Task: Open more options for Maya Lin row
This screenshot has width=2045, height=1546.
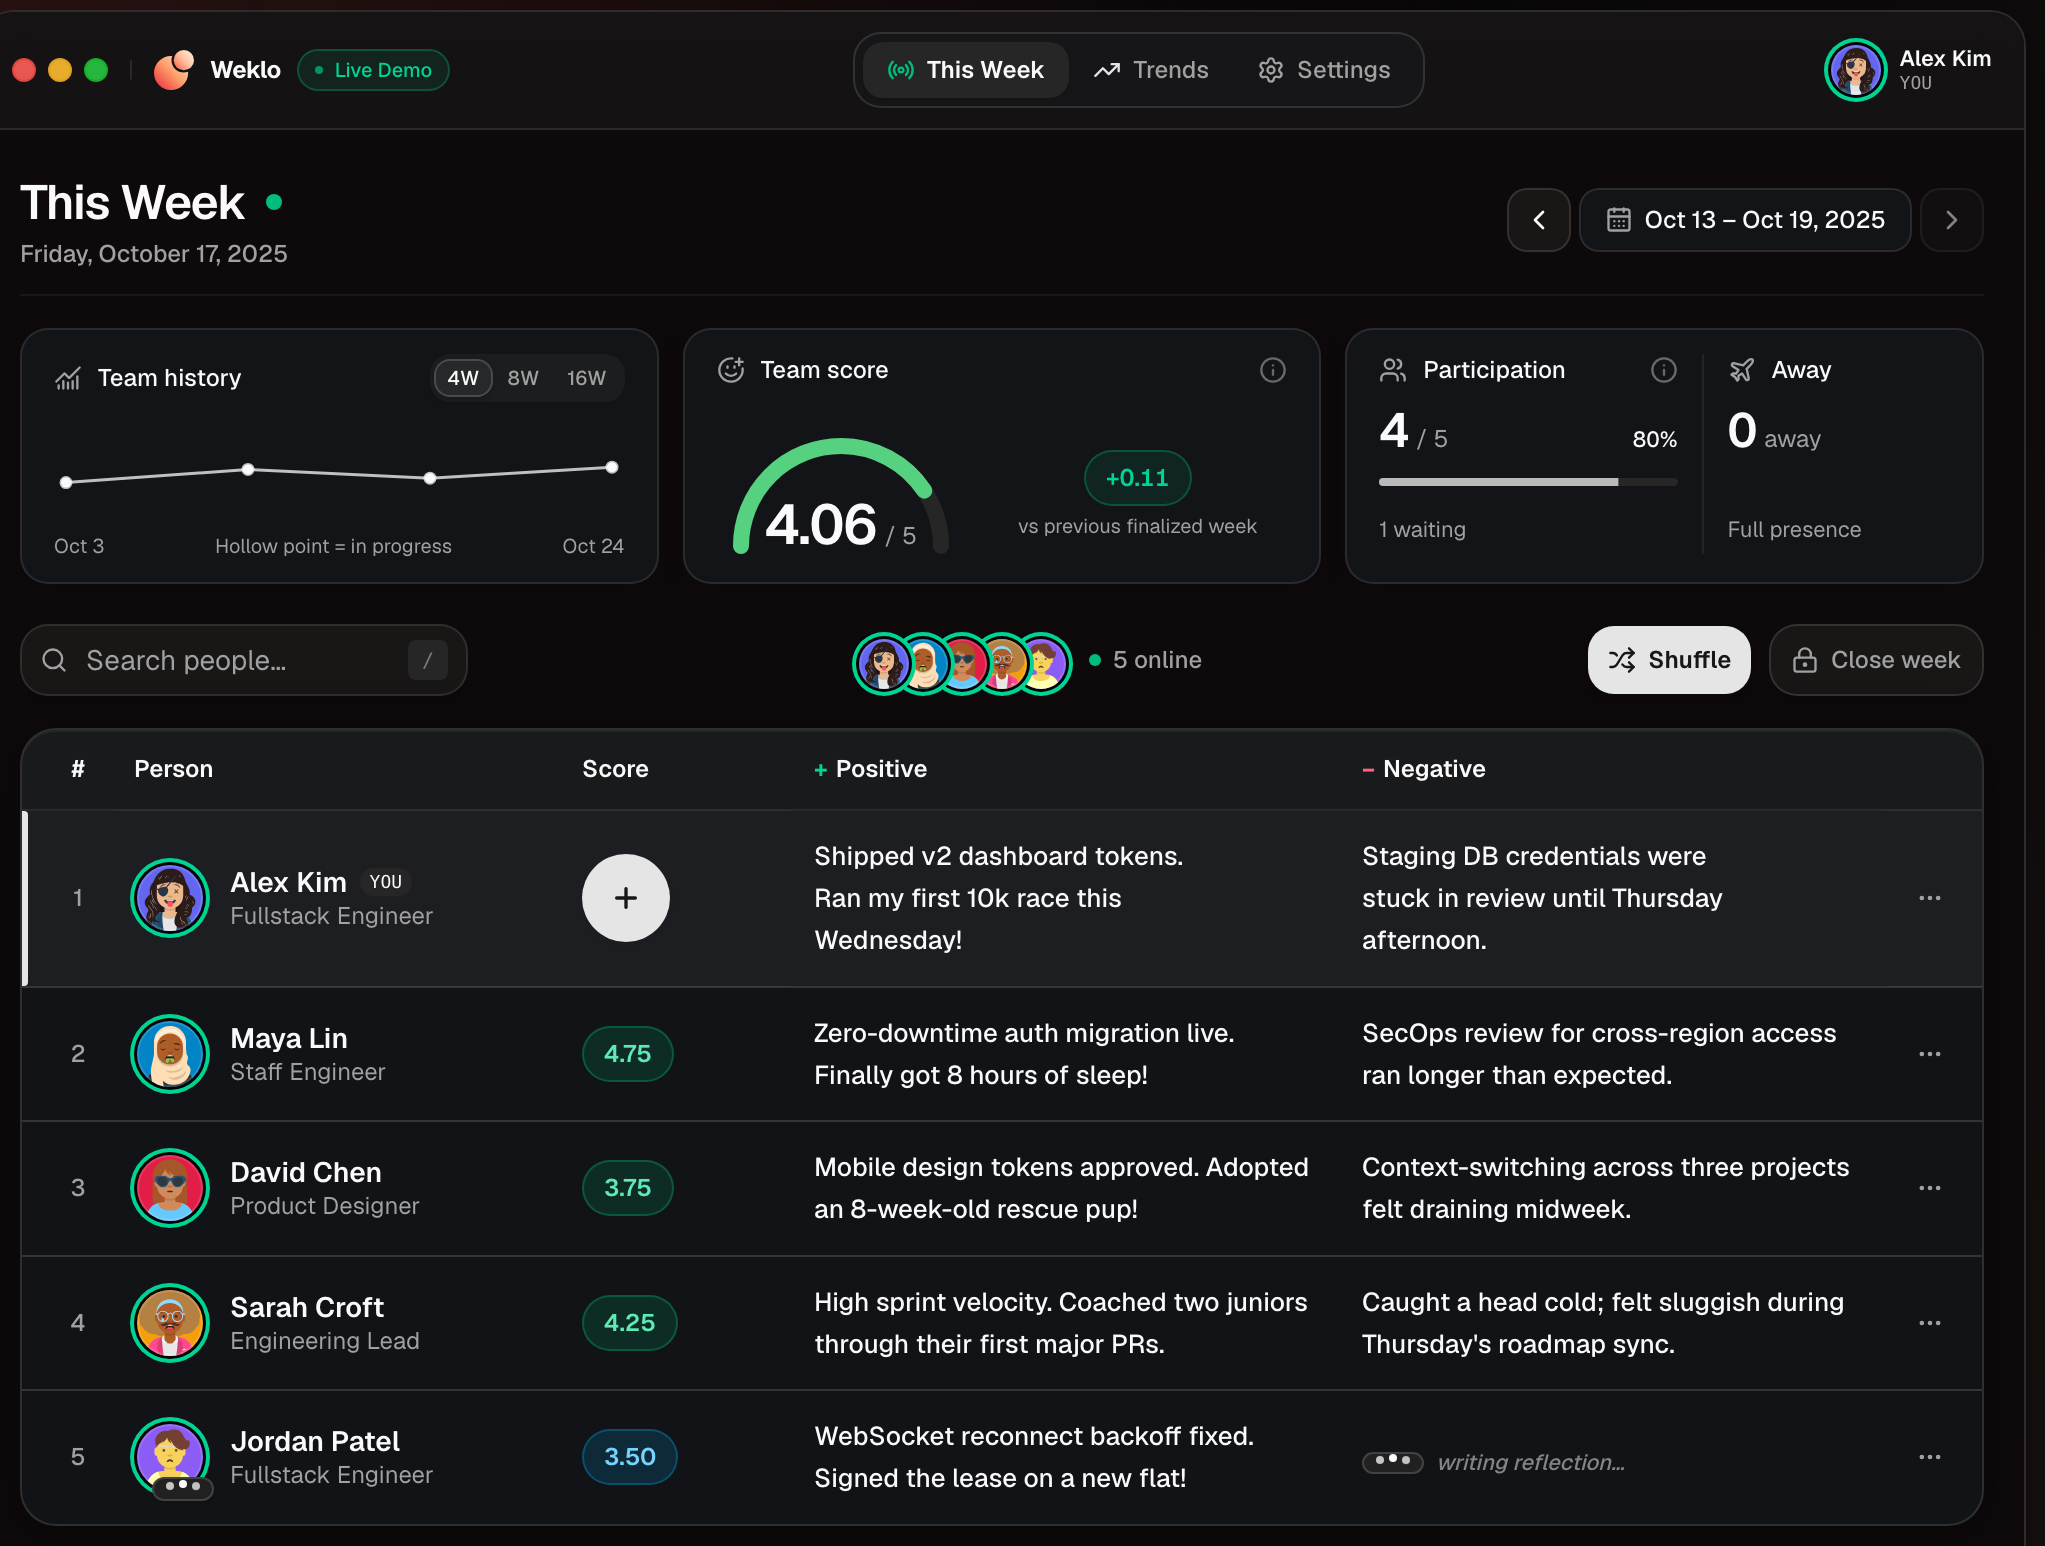Action: point(1930,1054)
